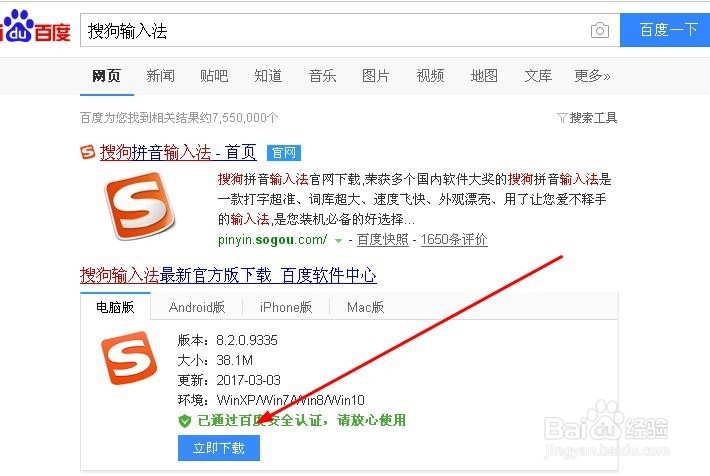Select the 电脑版 tab
The image size is (710, 476).
click(x=115, y=307)
